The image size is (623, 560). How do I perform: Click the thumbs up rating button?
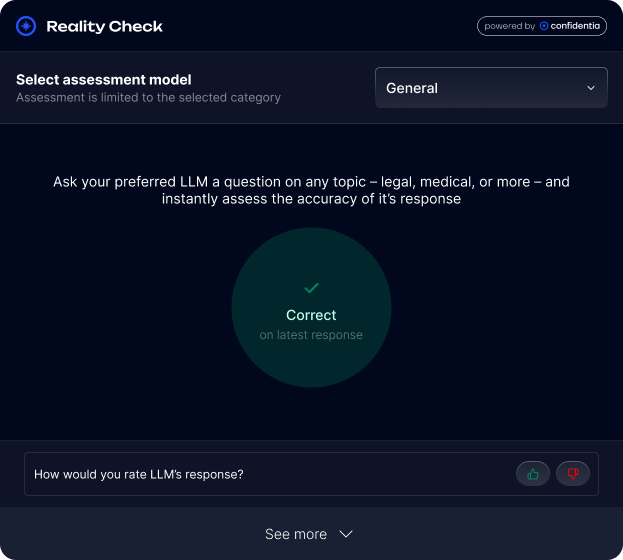(x=532, y=474)
